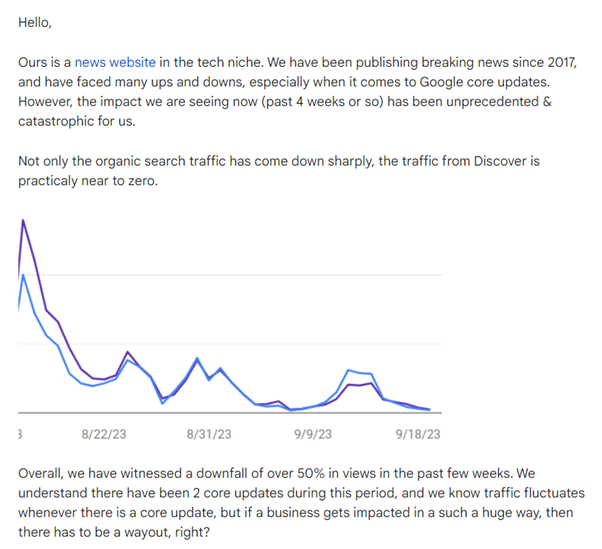Click the purple line's tallest peak at chart start

pos(23,220)
